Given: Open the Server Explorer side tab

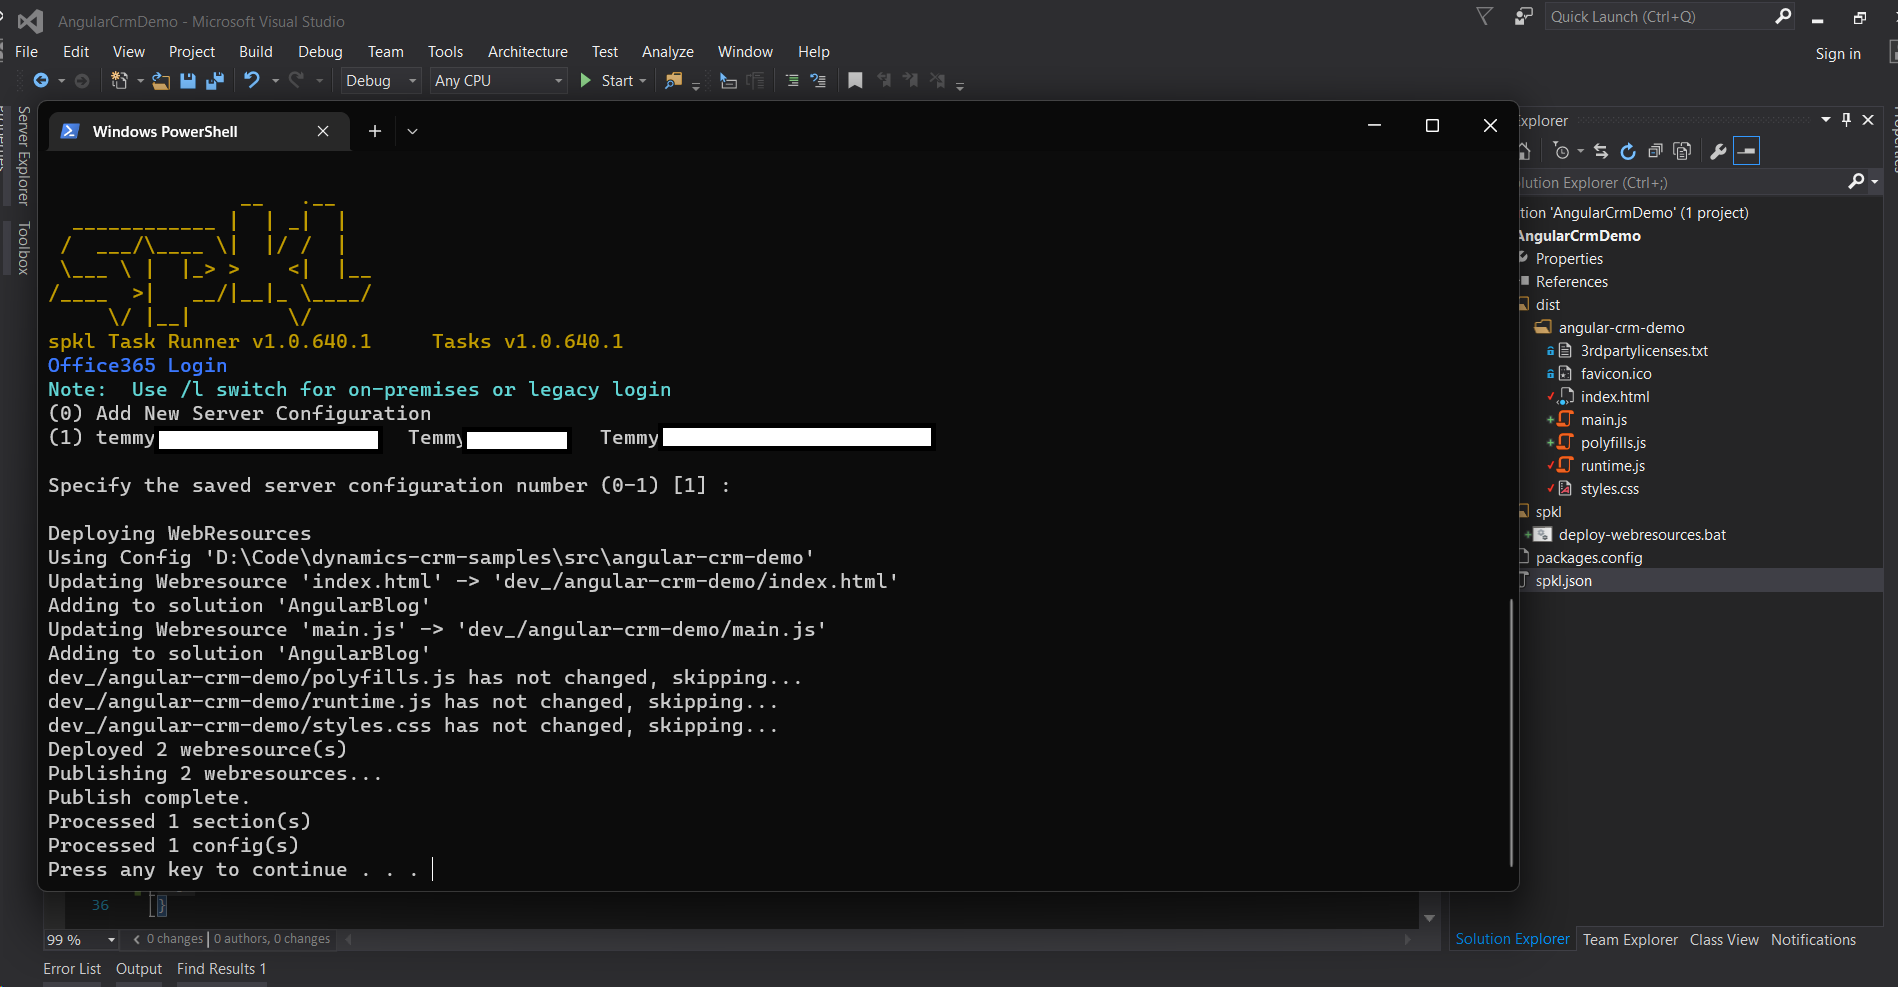Looking at the screenshot, I should click(x=23, y=155).
